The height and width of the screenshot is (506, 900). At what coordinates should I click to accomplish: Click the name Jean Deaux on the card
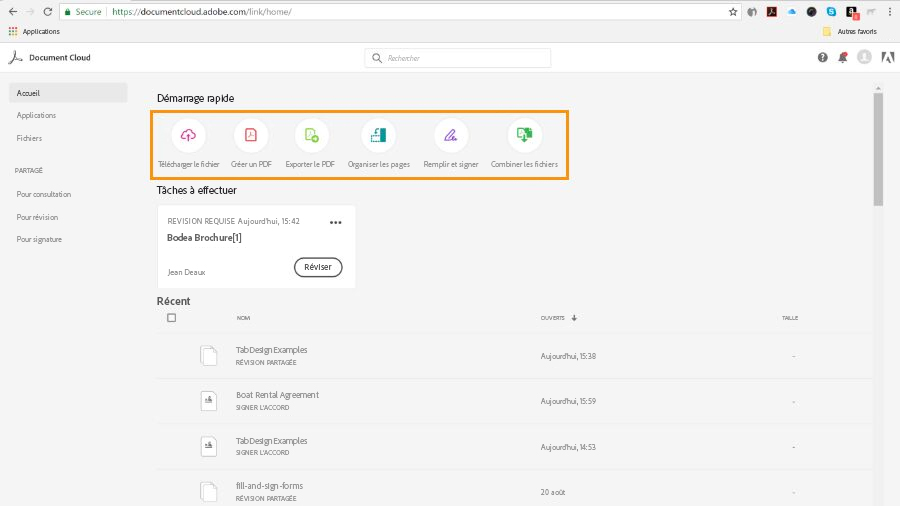pyautogui.click(x=187, y=273)
